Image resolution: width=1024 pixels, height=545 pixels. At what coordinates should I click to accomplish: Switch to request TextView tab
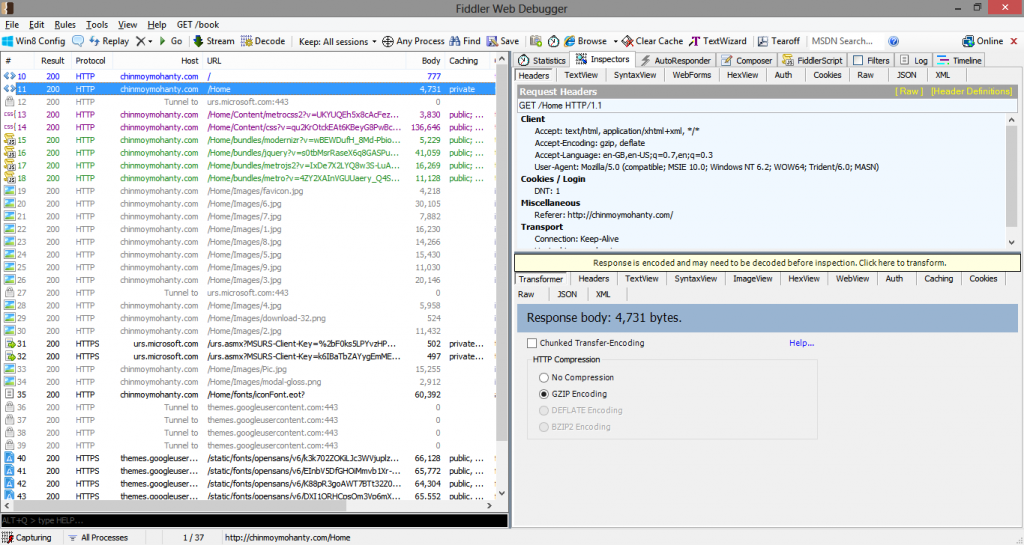coord(581,75)
